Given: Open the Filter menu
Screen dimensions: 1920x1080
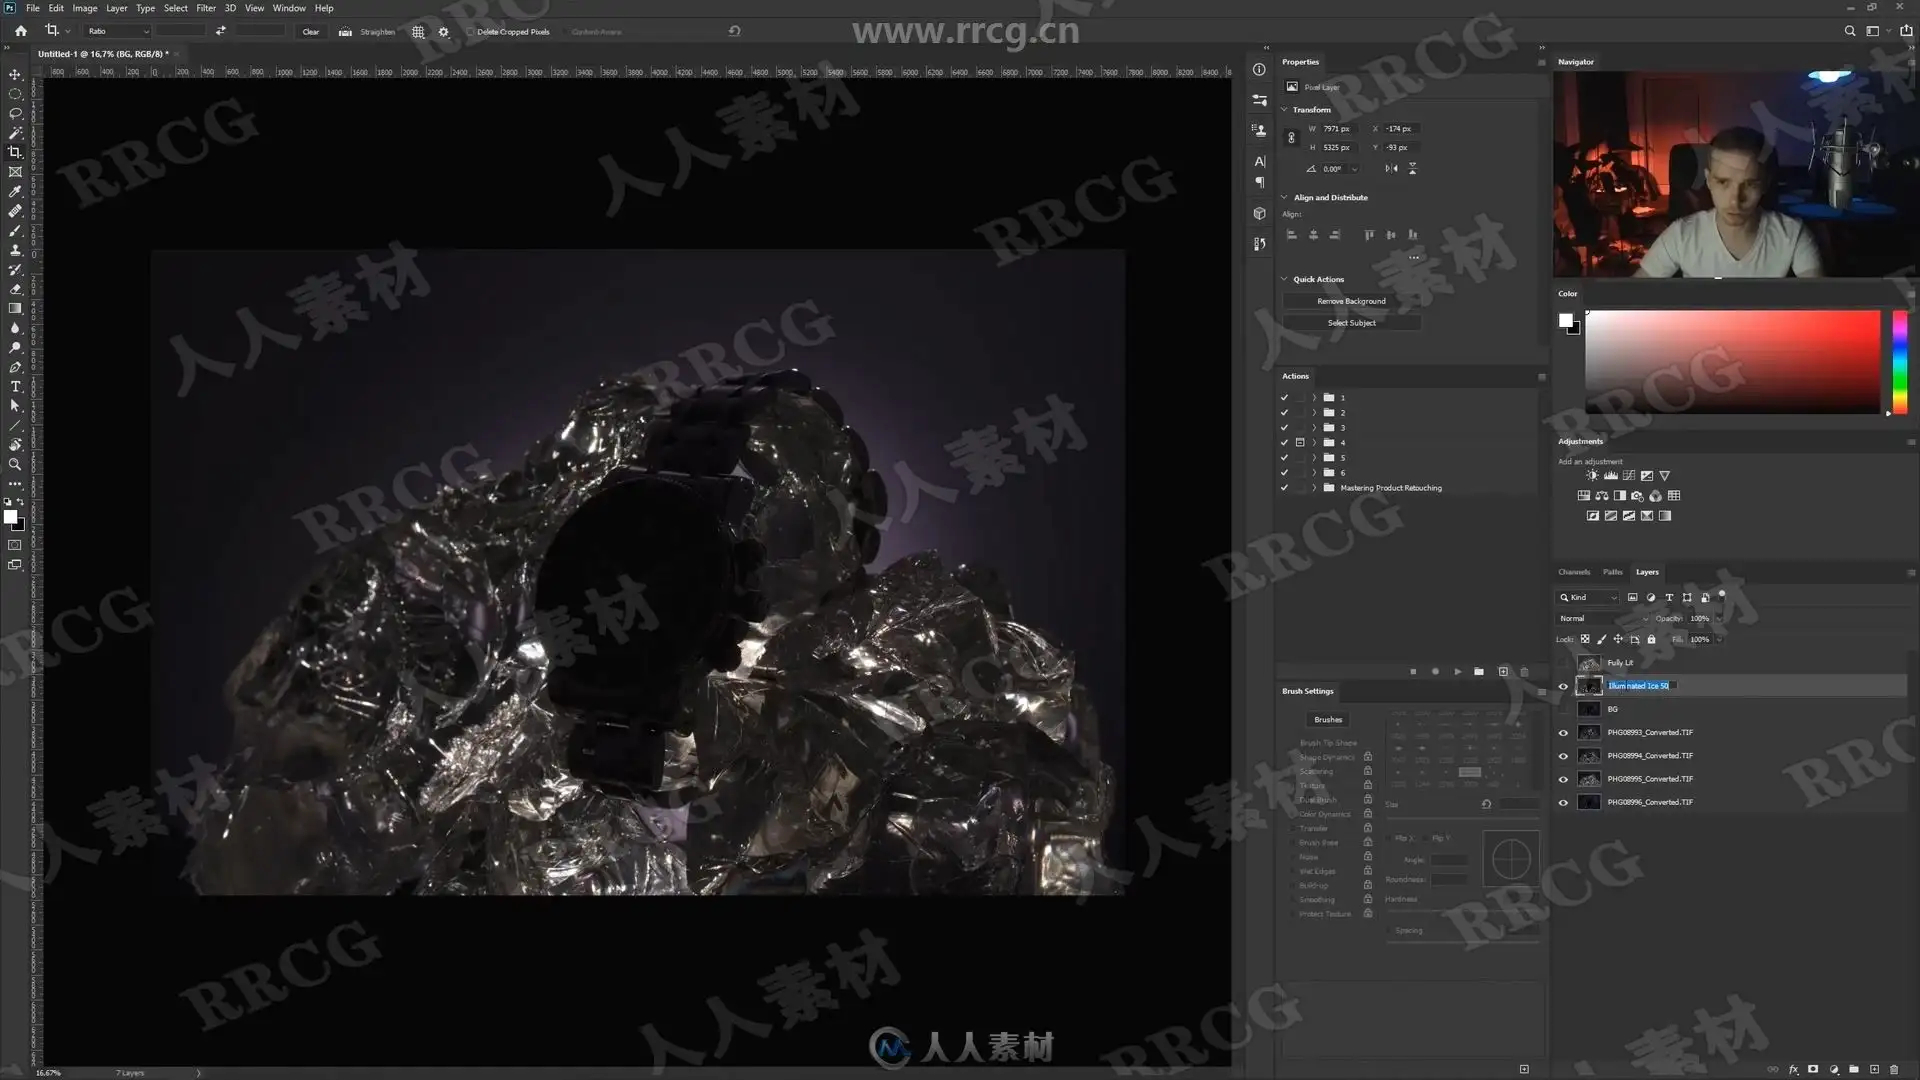Looking at the screenshot, I should (x=205, y=8).
